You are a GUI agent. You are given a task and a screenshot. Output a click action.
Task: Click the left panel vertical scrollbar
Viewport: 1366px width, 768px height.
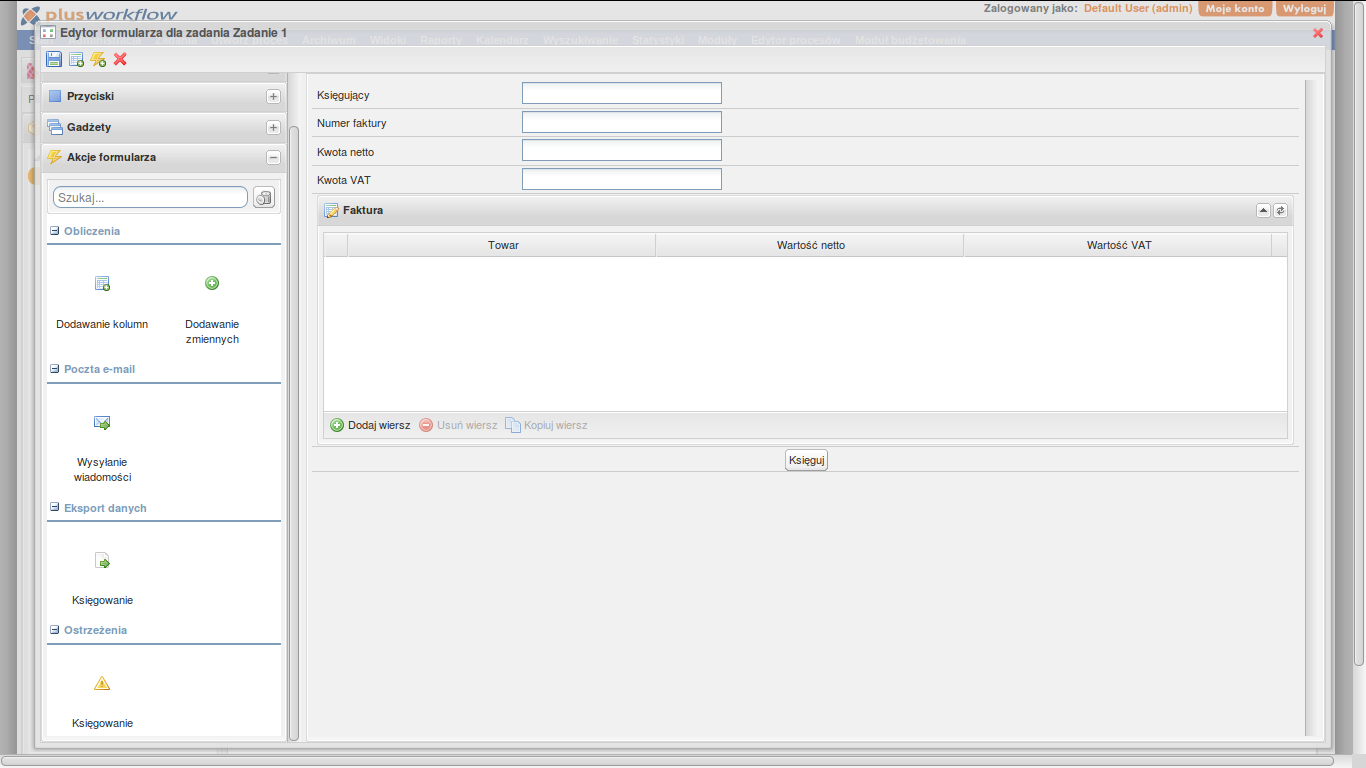point(293,432)
